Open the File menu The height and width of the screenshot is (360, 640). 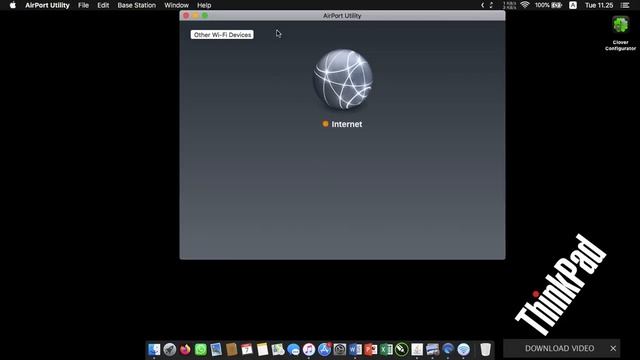click(83, 5)
